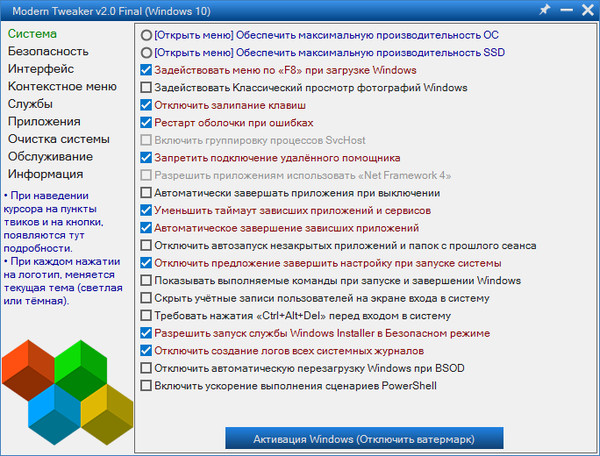Viewport: 600px width, 456px height.
Task: Uncheck disable system journal logs creation
Action: click(x=146, y=350)
